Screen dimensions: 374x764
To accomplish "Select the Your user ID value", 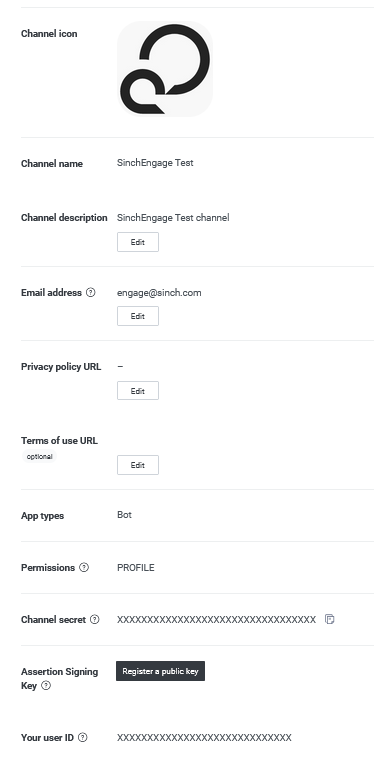I will pyautogui.click(x=204, y=737).
